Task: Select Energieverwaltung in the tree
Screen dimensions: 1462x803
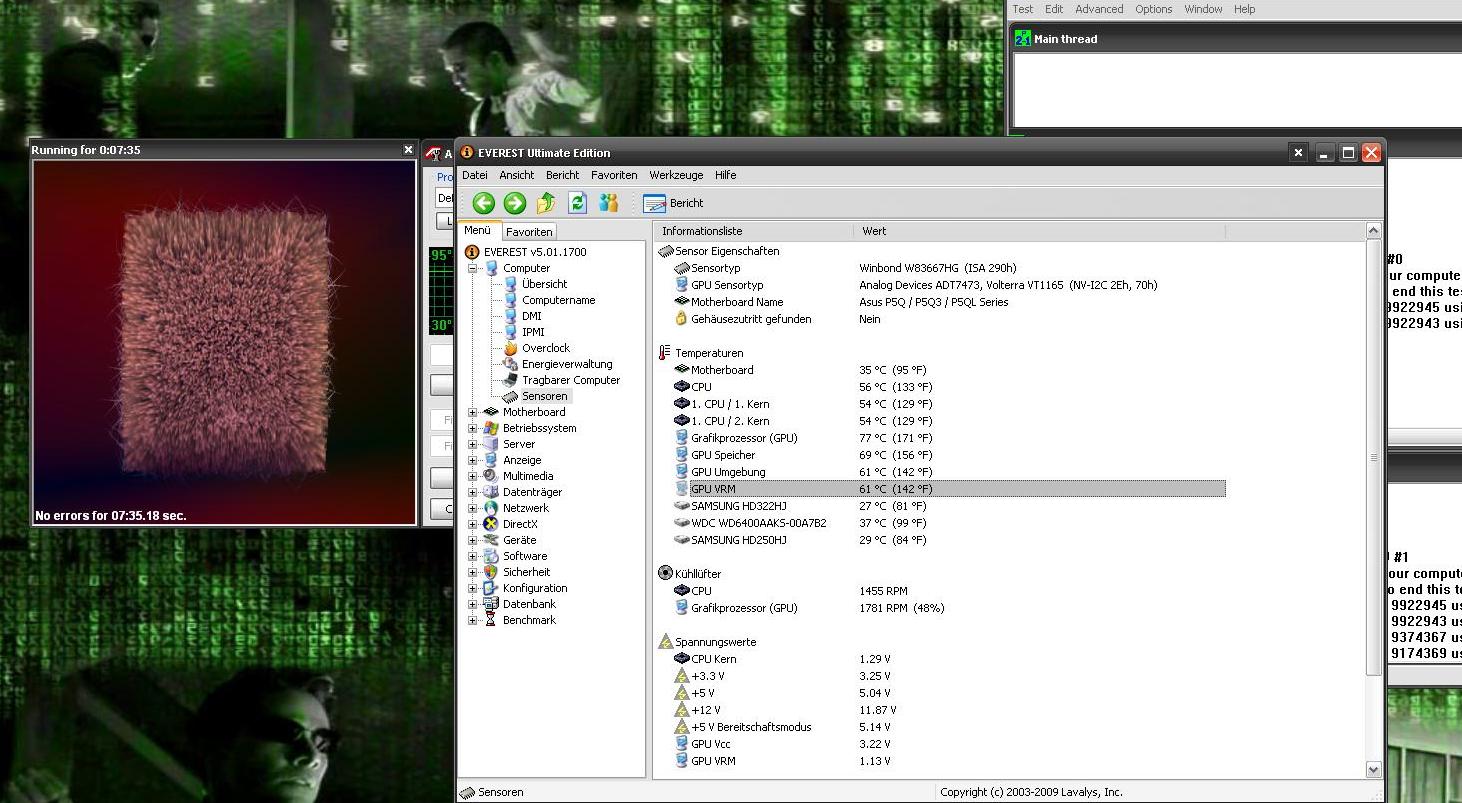Action: point(567,364)
